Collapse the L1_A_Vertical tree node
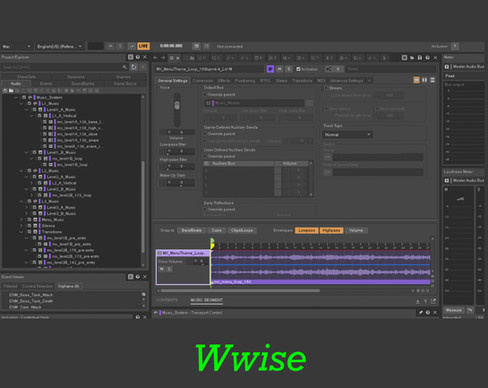This screenshot has height=388, width=488. (32, 116)
